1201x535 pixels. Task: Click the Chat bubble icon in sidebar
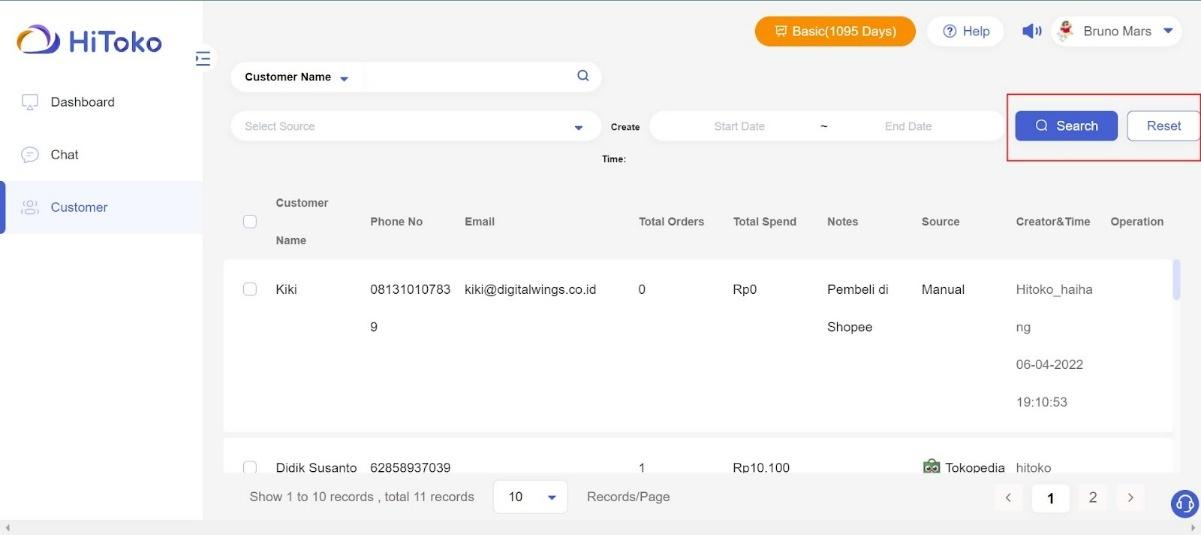tap(30, 155)
